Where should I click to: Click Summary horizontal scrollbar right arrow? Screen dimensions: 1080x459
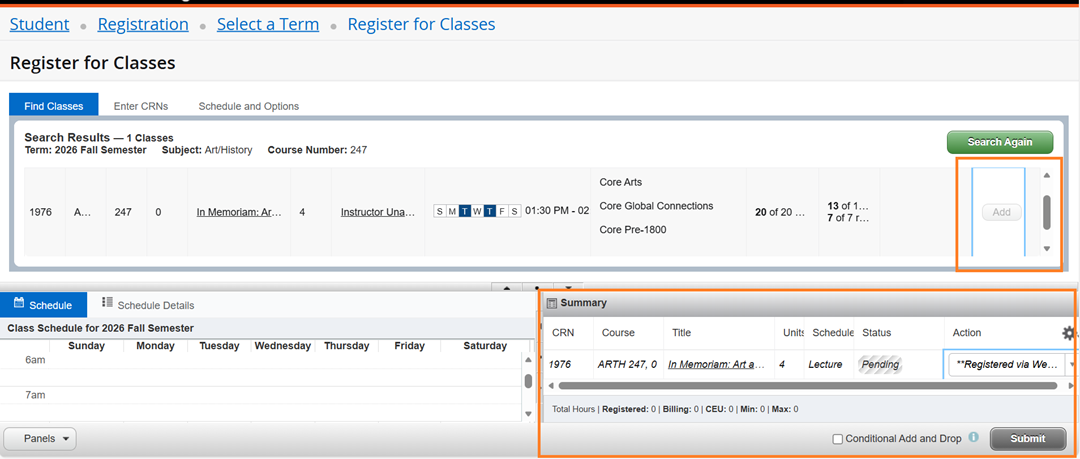[x=1070, y=385]
